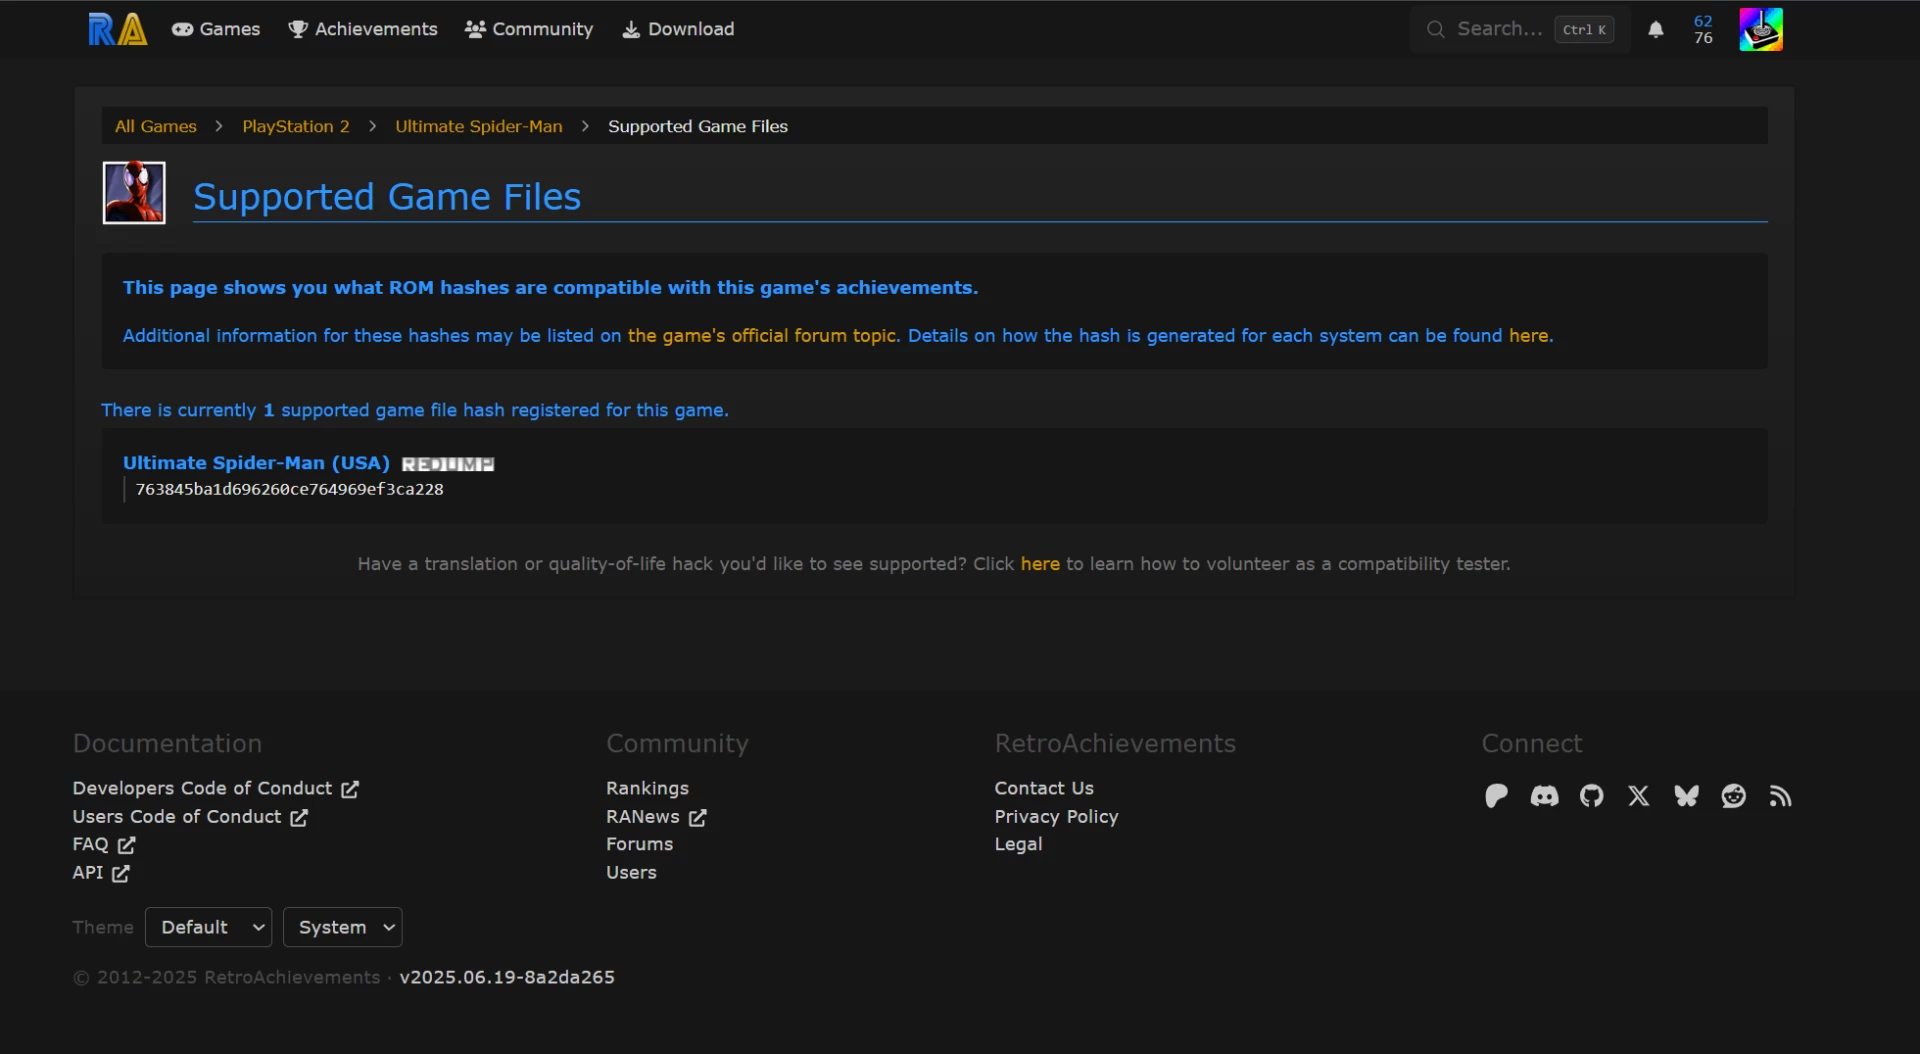Open the X (Twitter) icon link
The image size is (1920, 1054).
1638,796
